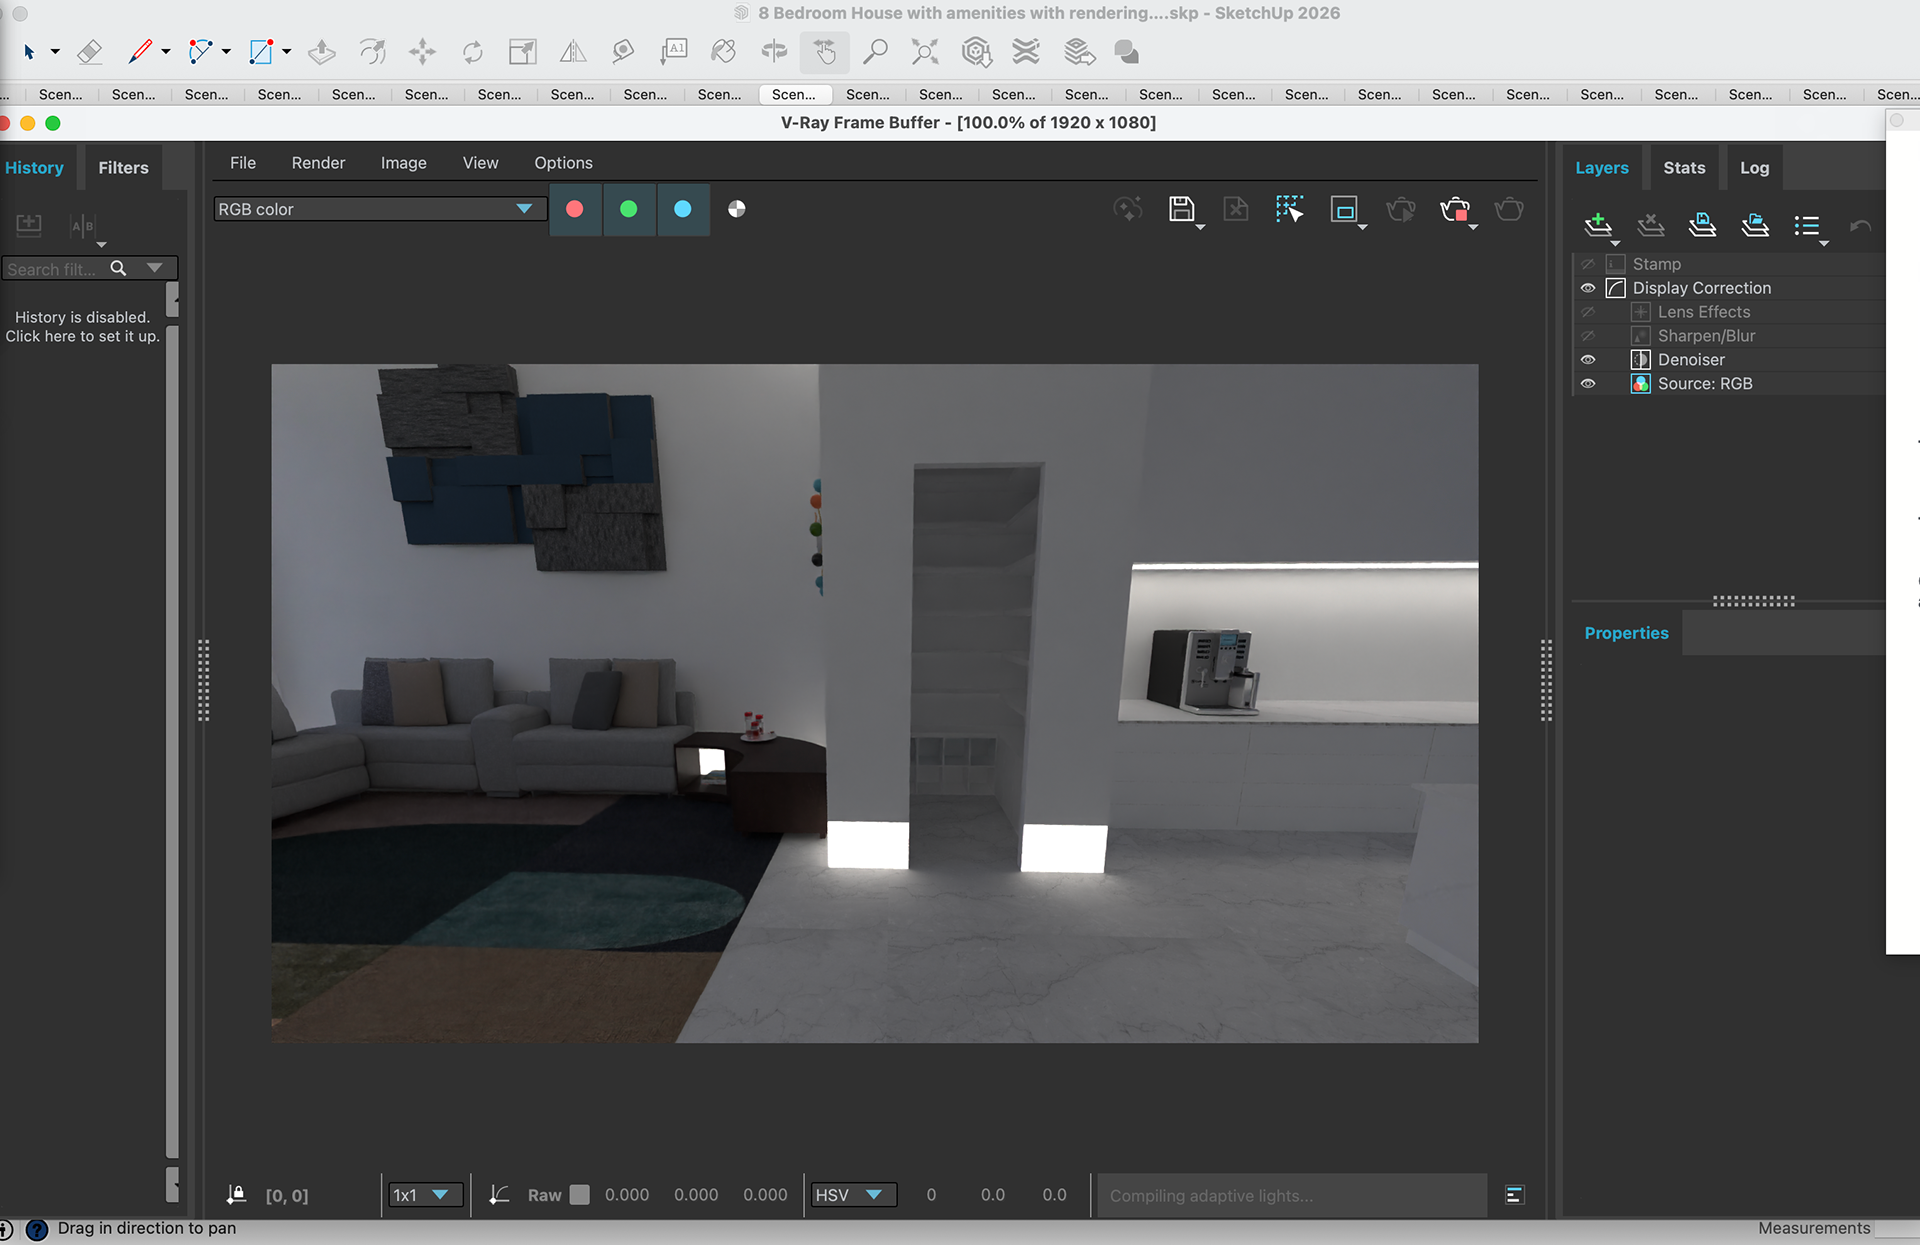Click the history disabled setup message
The height and width of the screenshot is (1245, 1920).
point(82,327)
